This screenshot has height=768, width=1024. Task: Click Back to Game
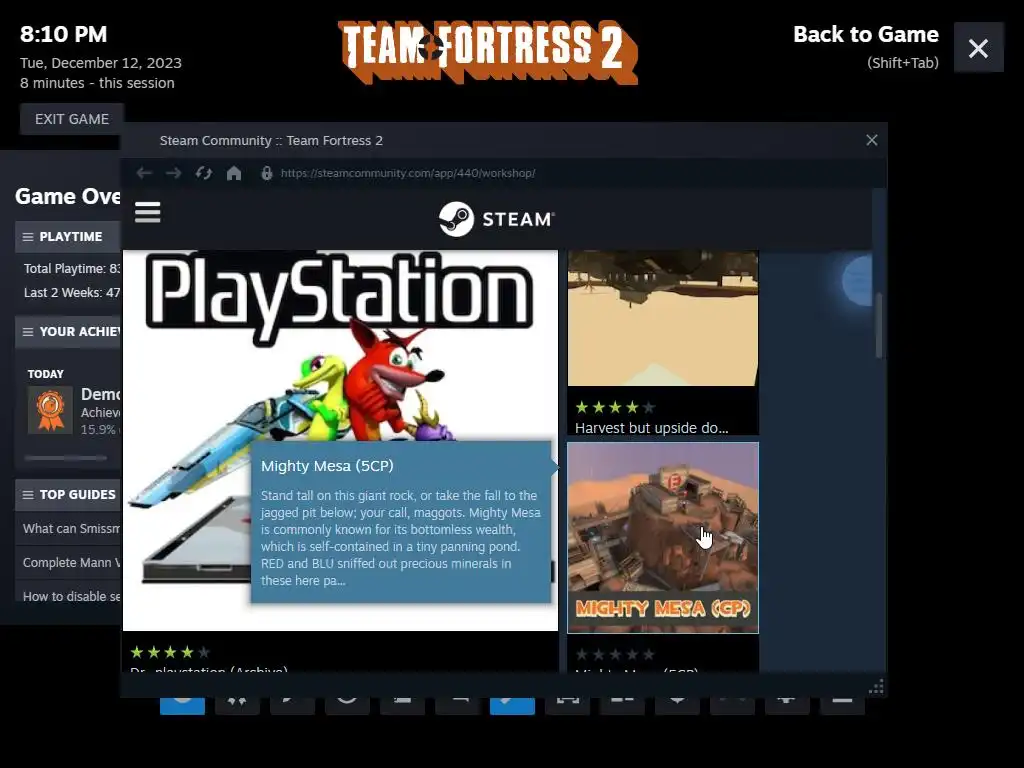865,35
